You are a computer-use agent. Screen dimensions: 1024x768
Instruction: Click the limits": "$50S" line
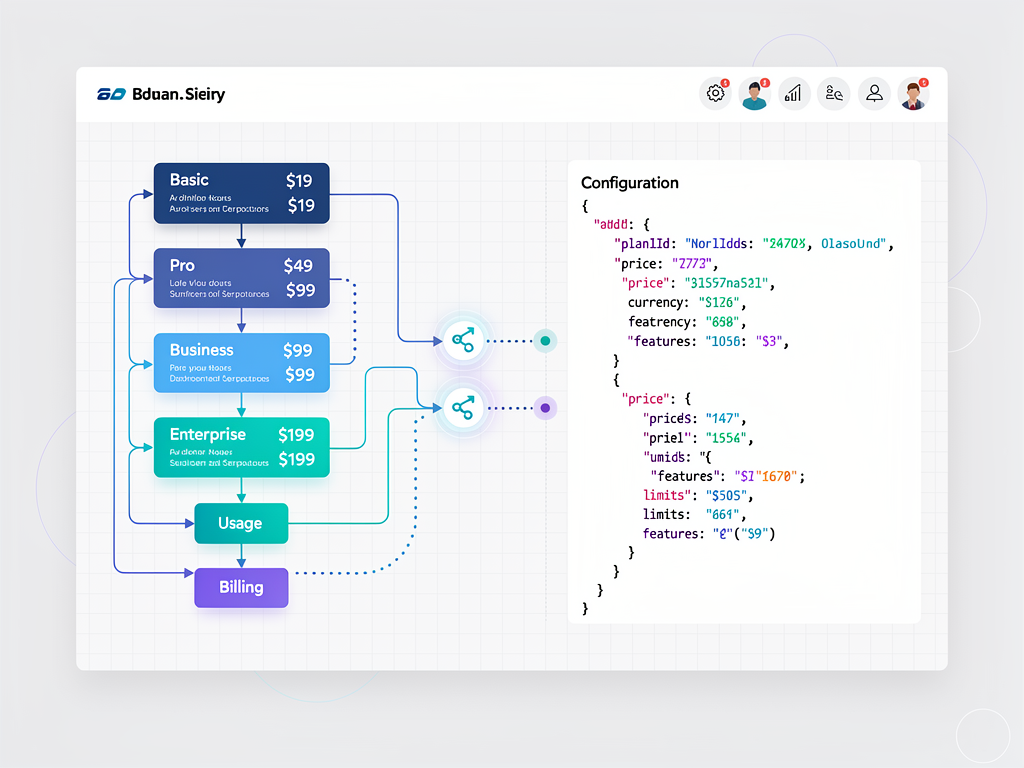pyautogui.click(x=697, y=496)
